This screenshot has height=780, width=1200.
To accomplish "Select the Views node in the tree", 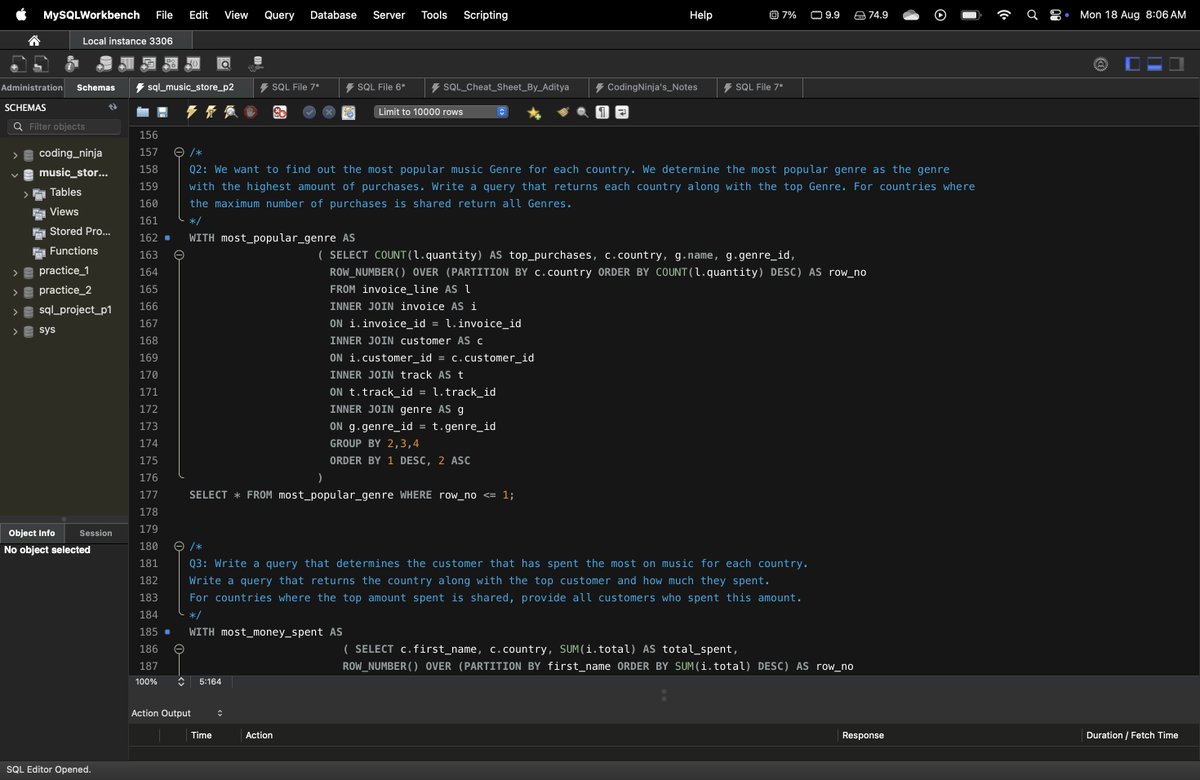I will pyautogui.click(x=64, y=212).
